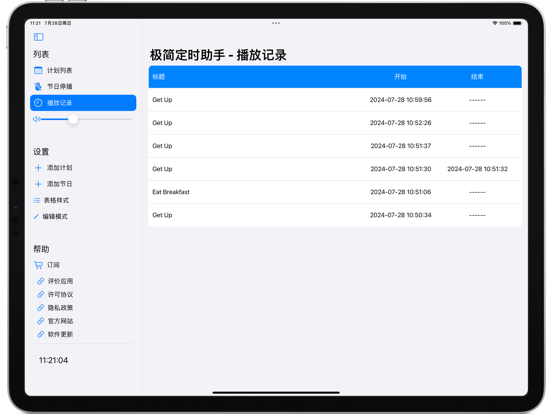Click the muted bell icon beside 节日停播
The image size is (552, 414).
[38, 86]
